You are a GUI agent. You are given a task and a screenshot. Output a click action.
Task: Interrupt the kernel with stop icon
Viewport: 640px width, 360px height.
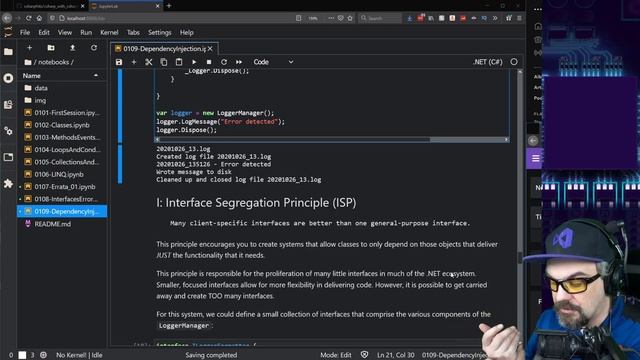[x=209, y=62]
